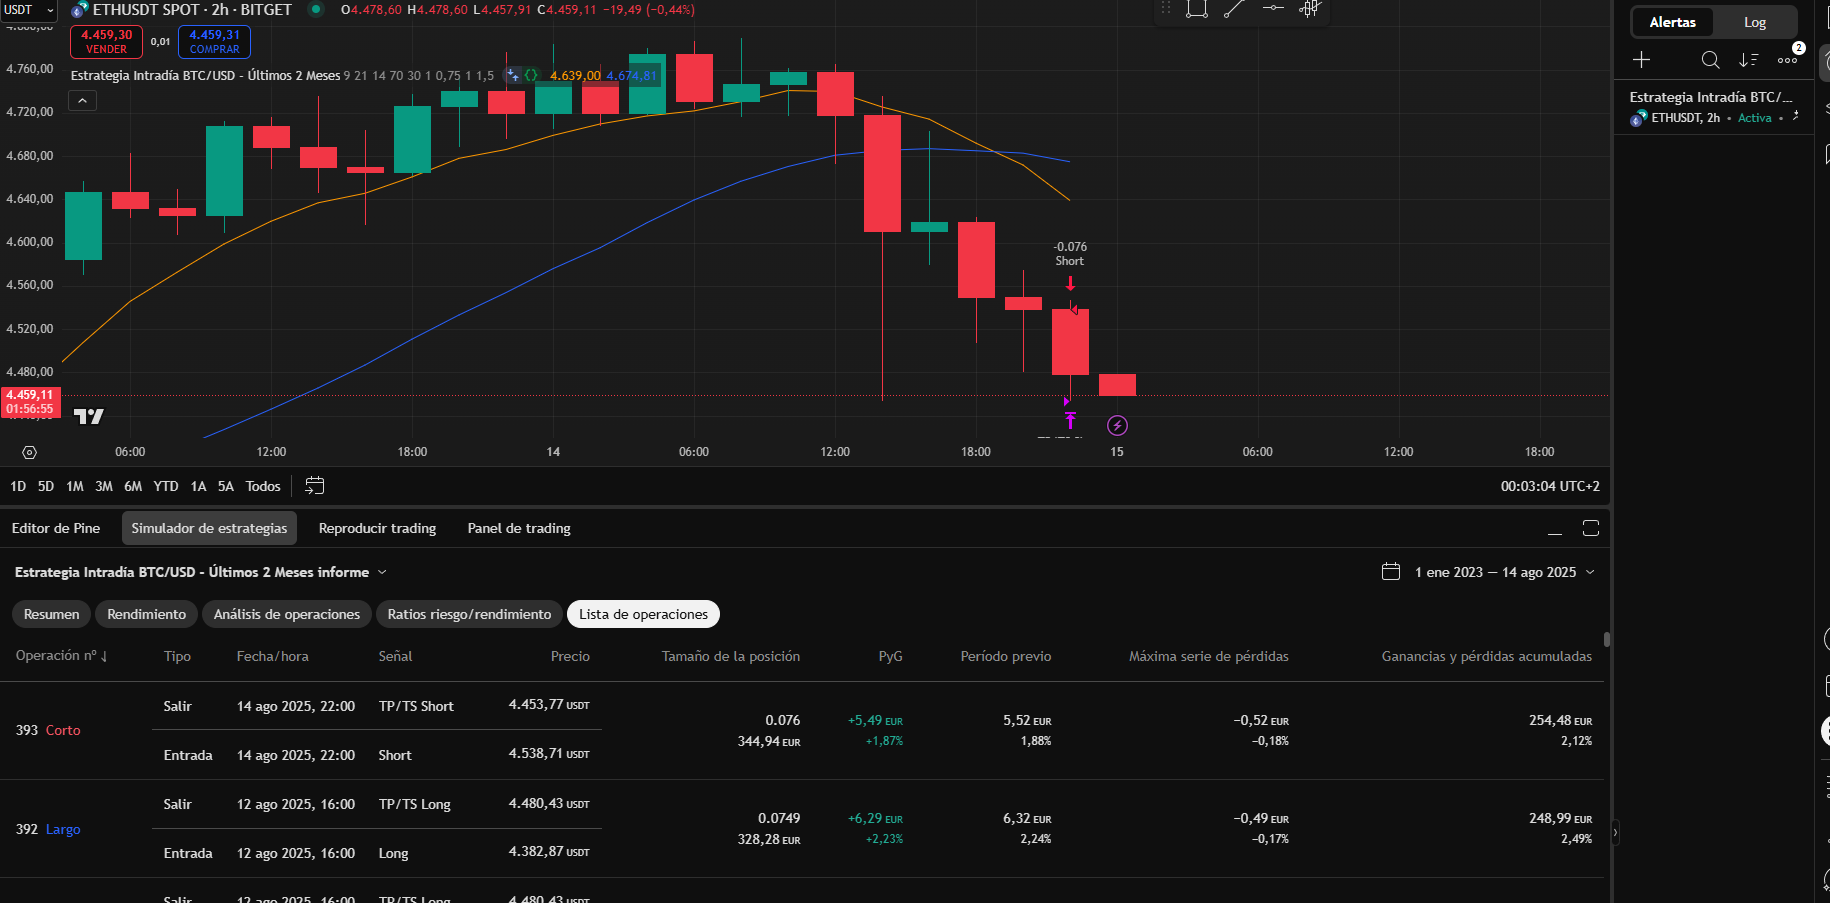This screenshot has height=903, width=1830.
Task: Switch alerts panel to Log view
Action: pos(1754,22)
